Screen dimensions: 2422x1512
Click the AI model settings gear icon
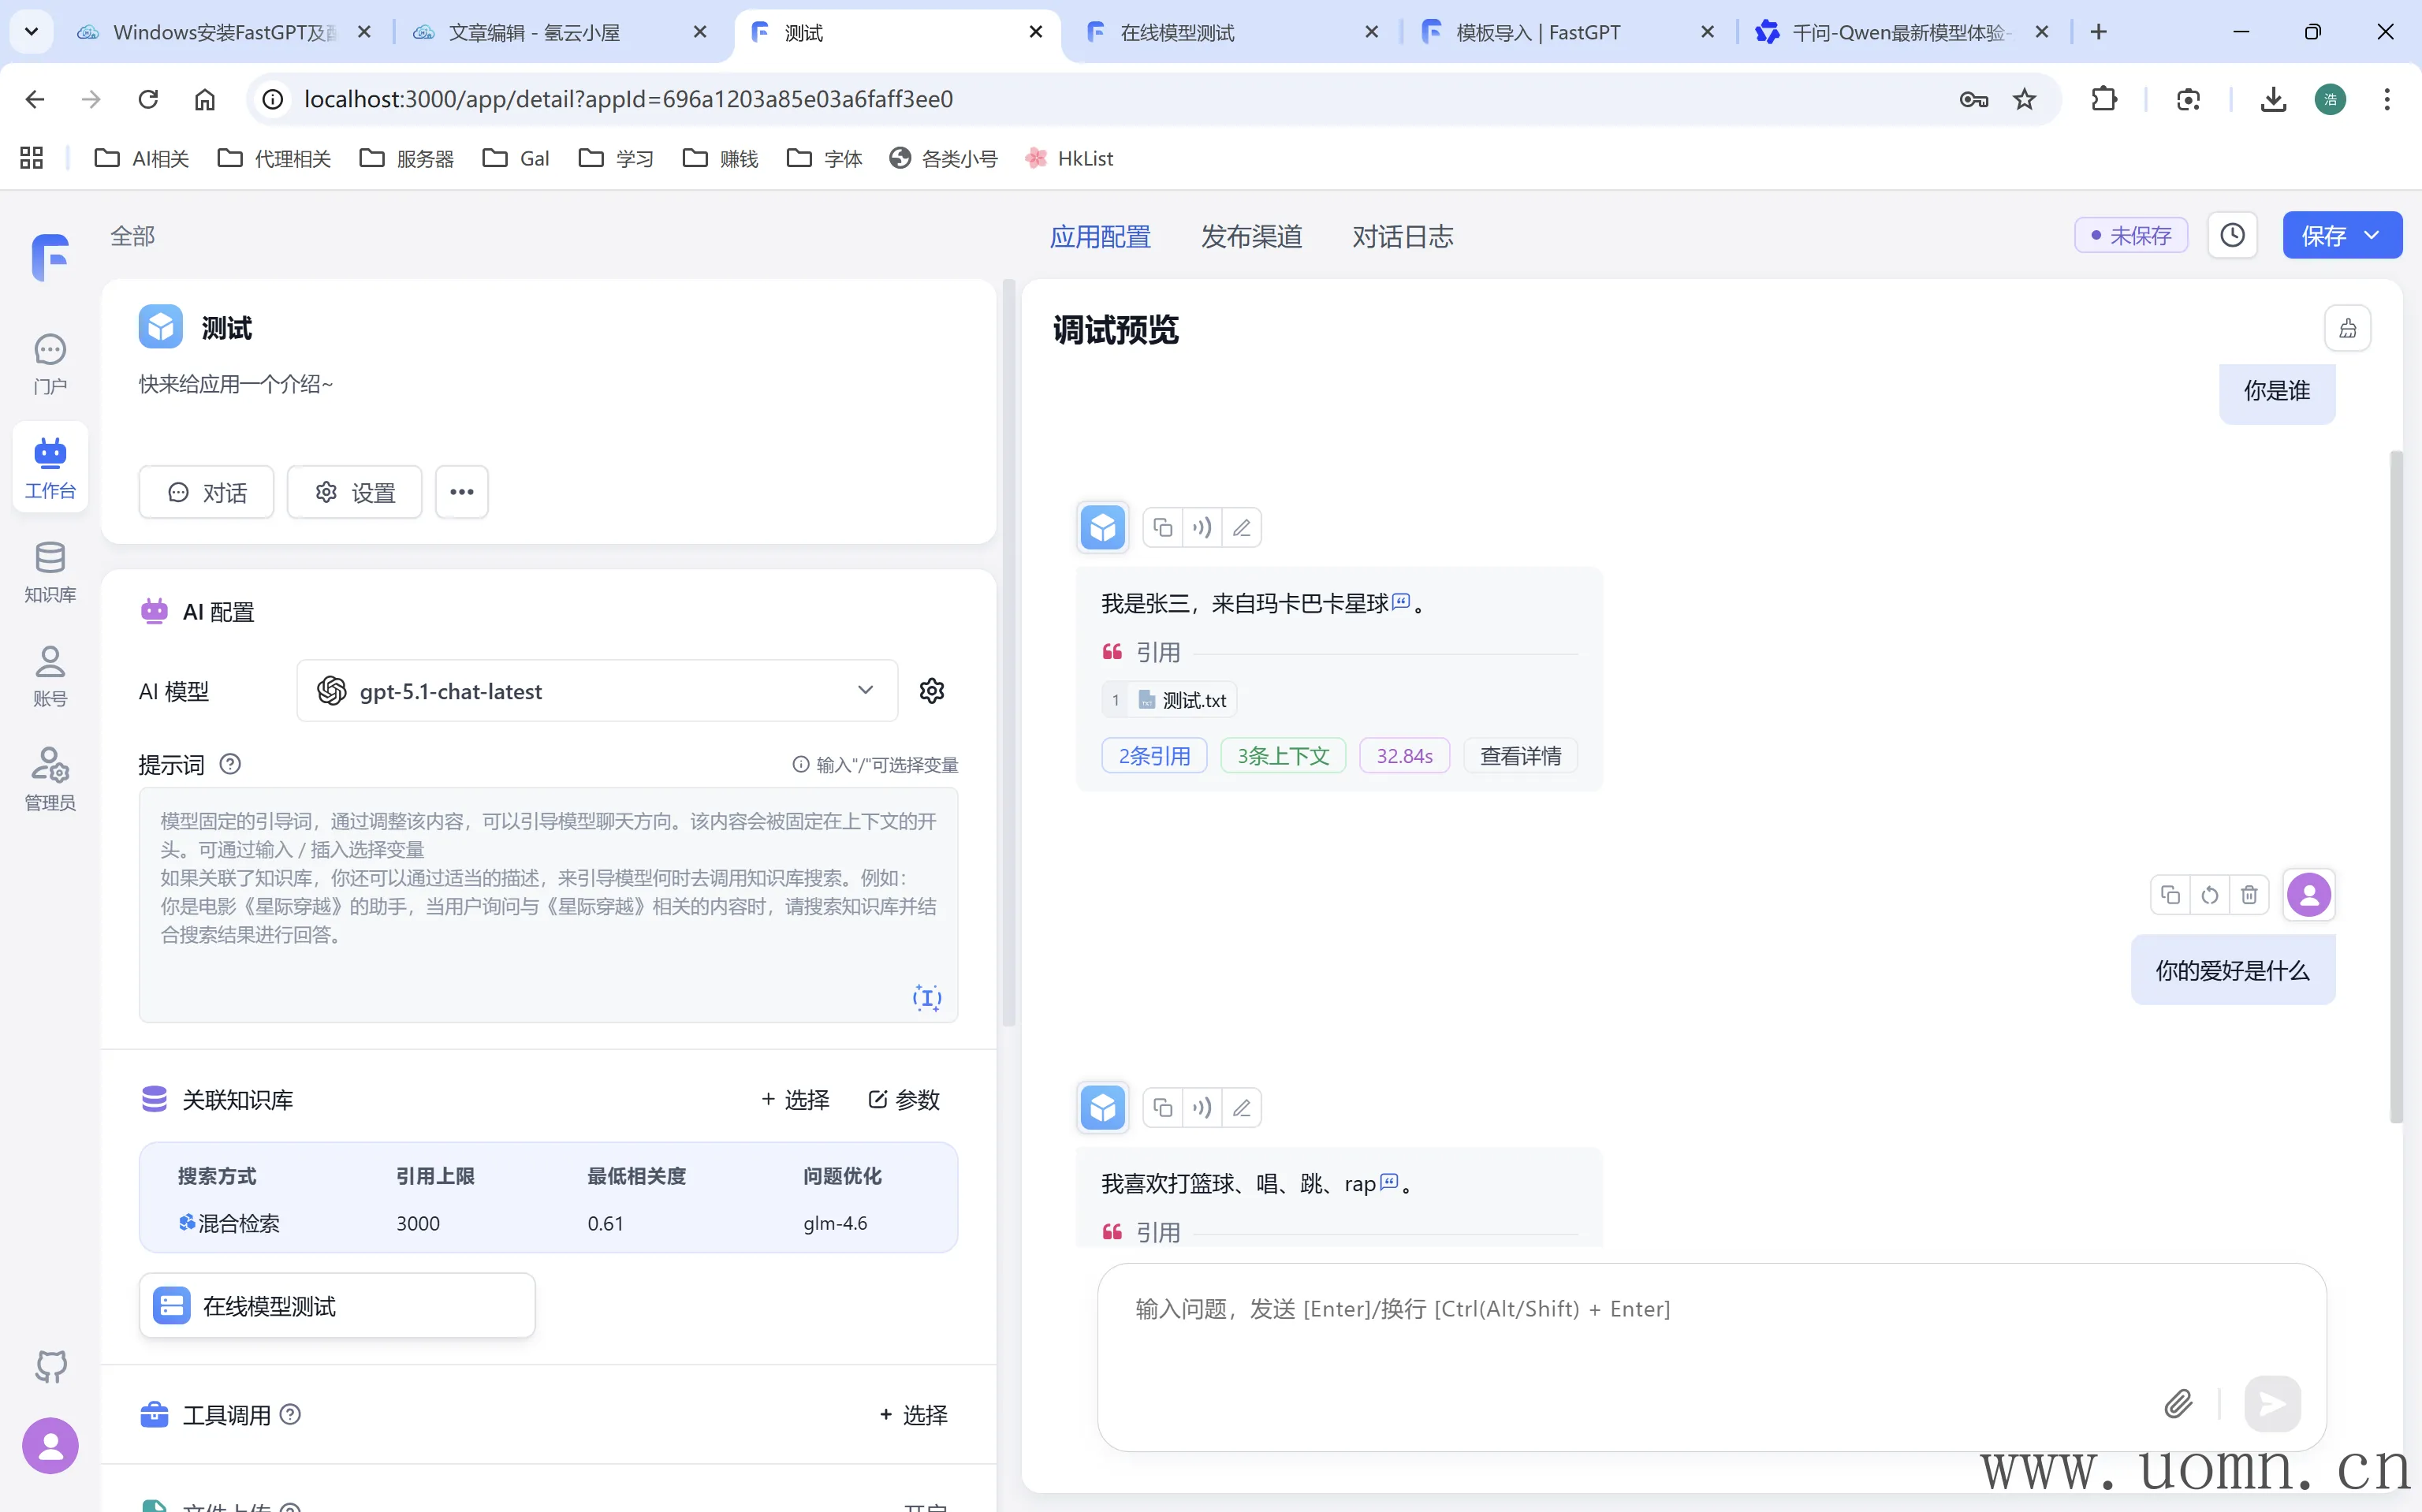coord(931,691)
